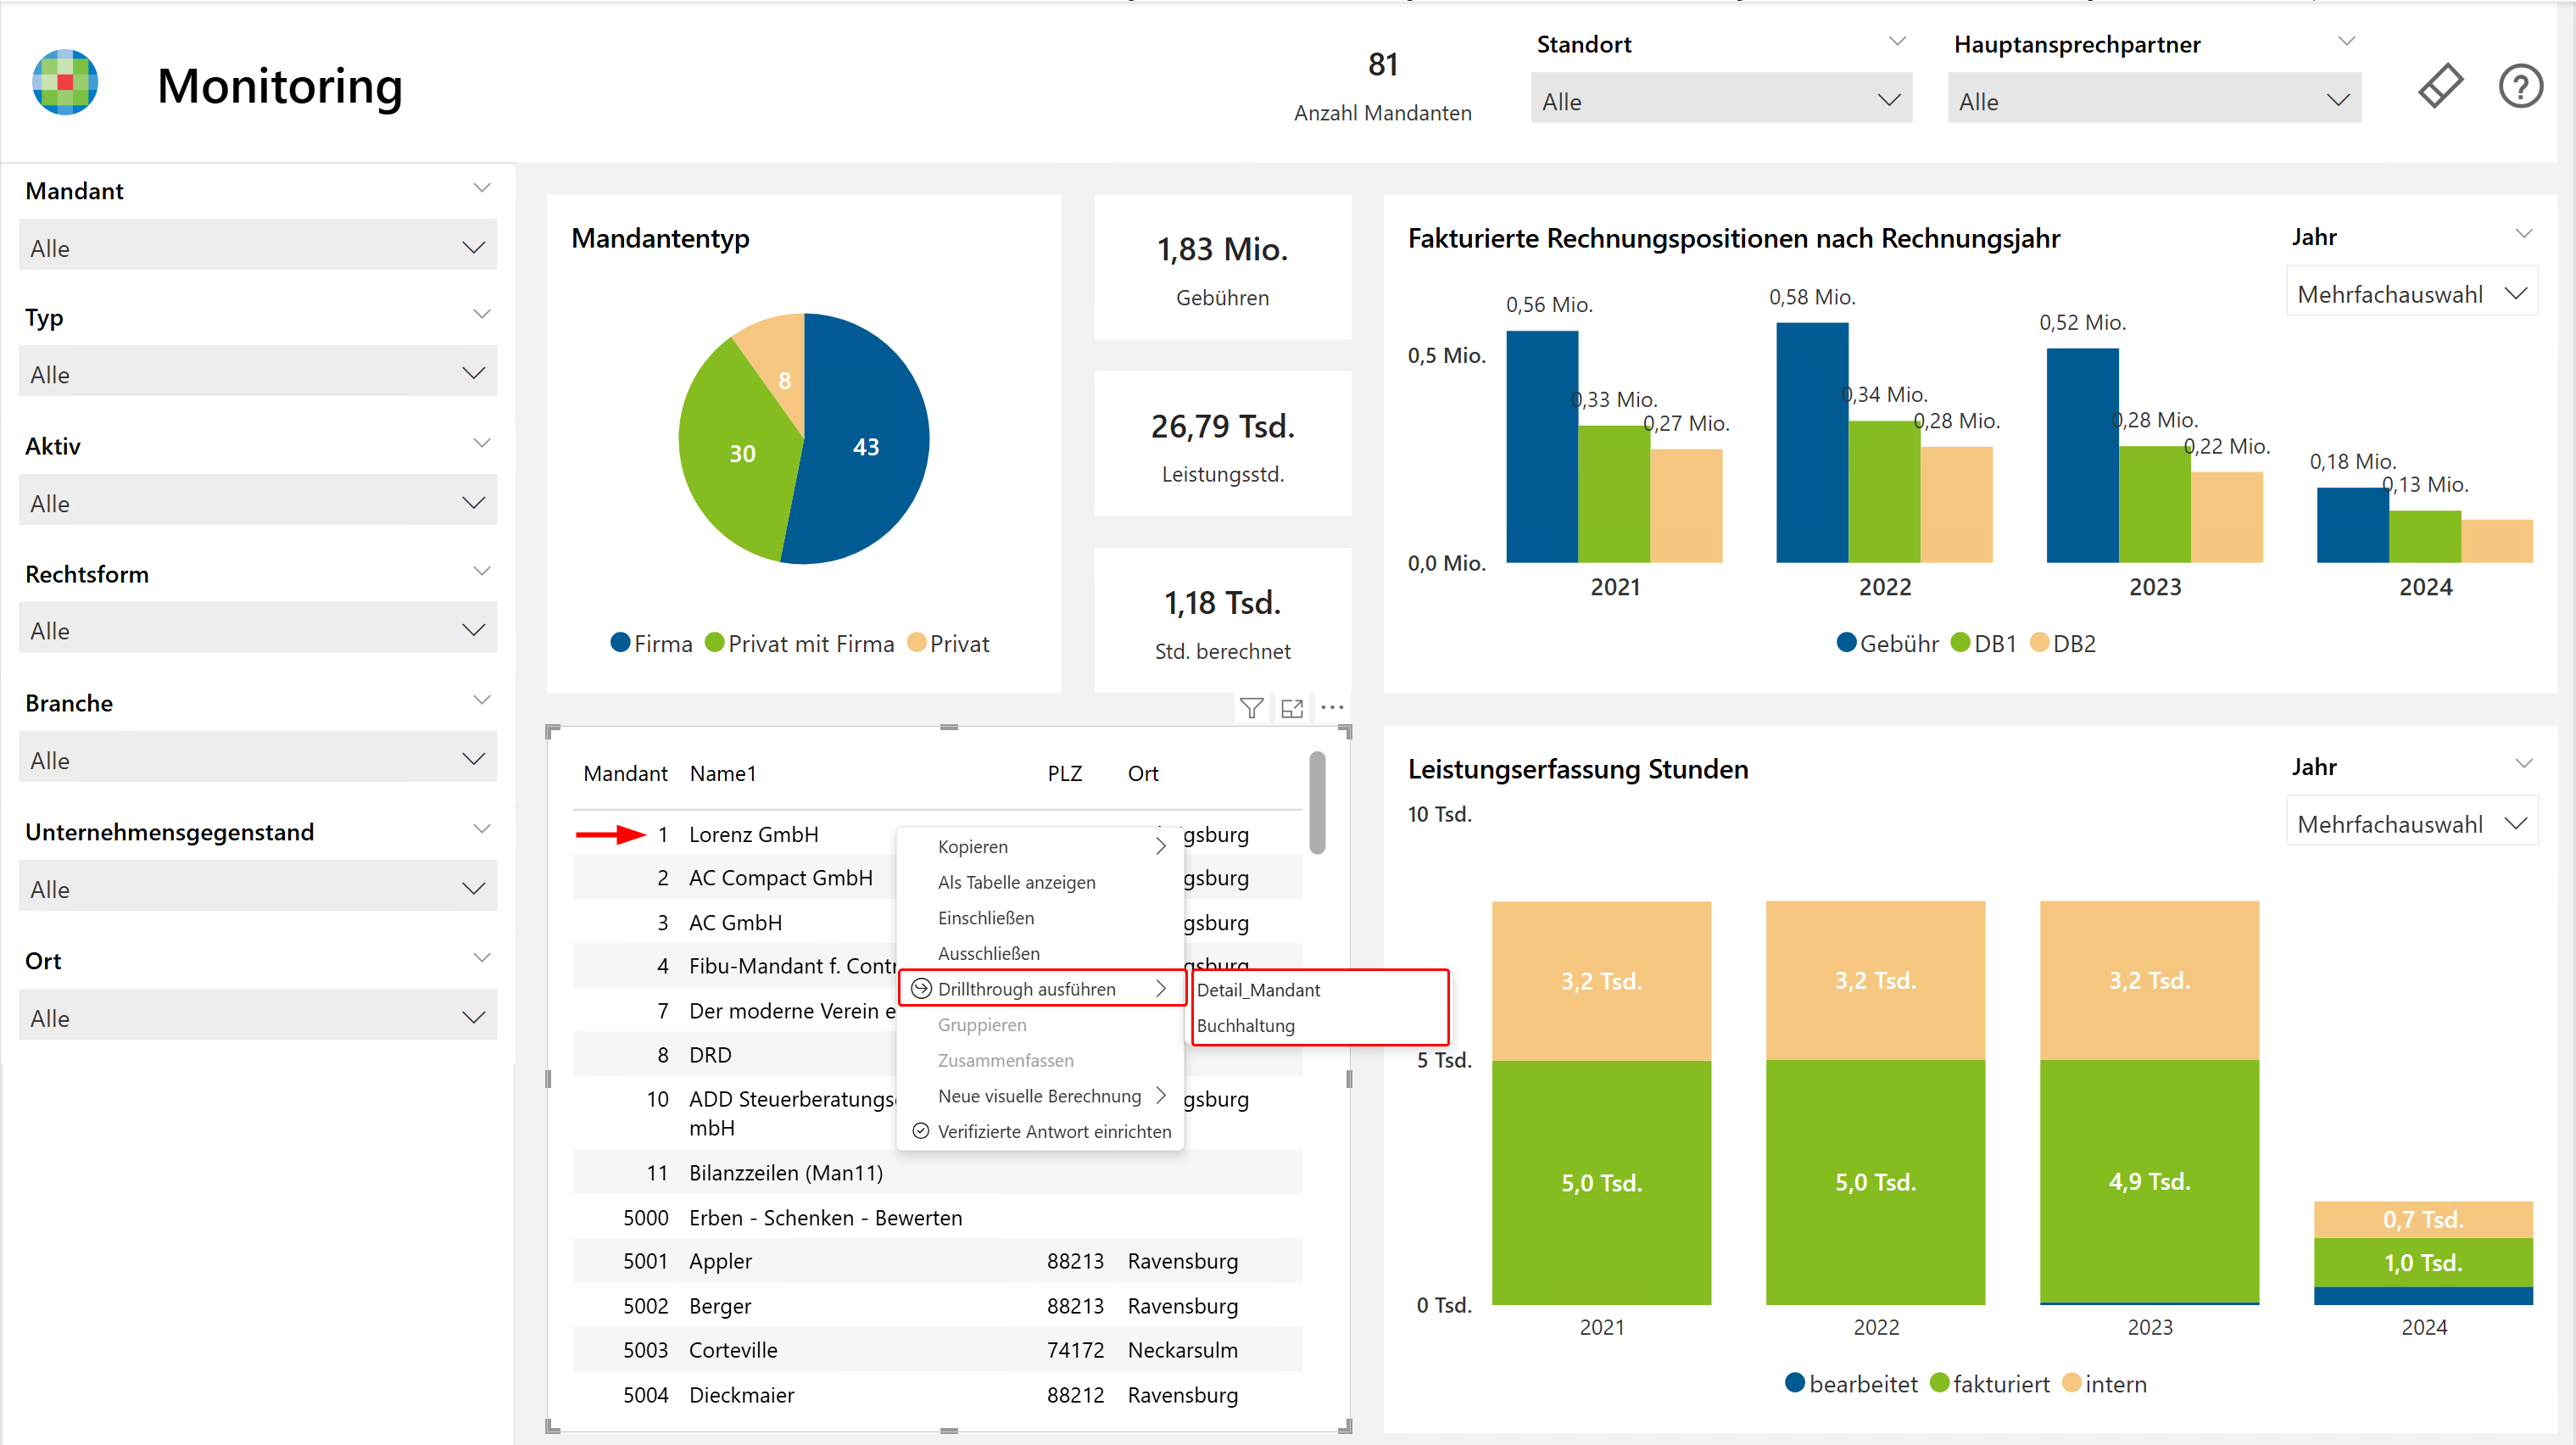Viewport: 2576px width, 1445px height.
Task: Click the DB2 legend item
Action: [x=2063, y=643]
